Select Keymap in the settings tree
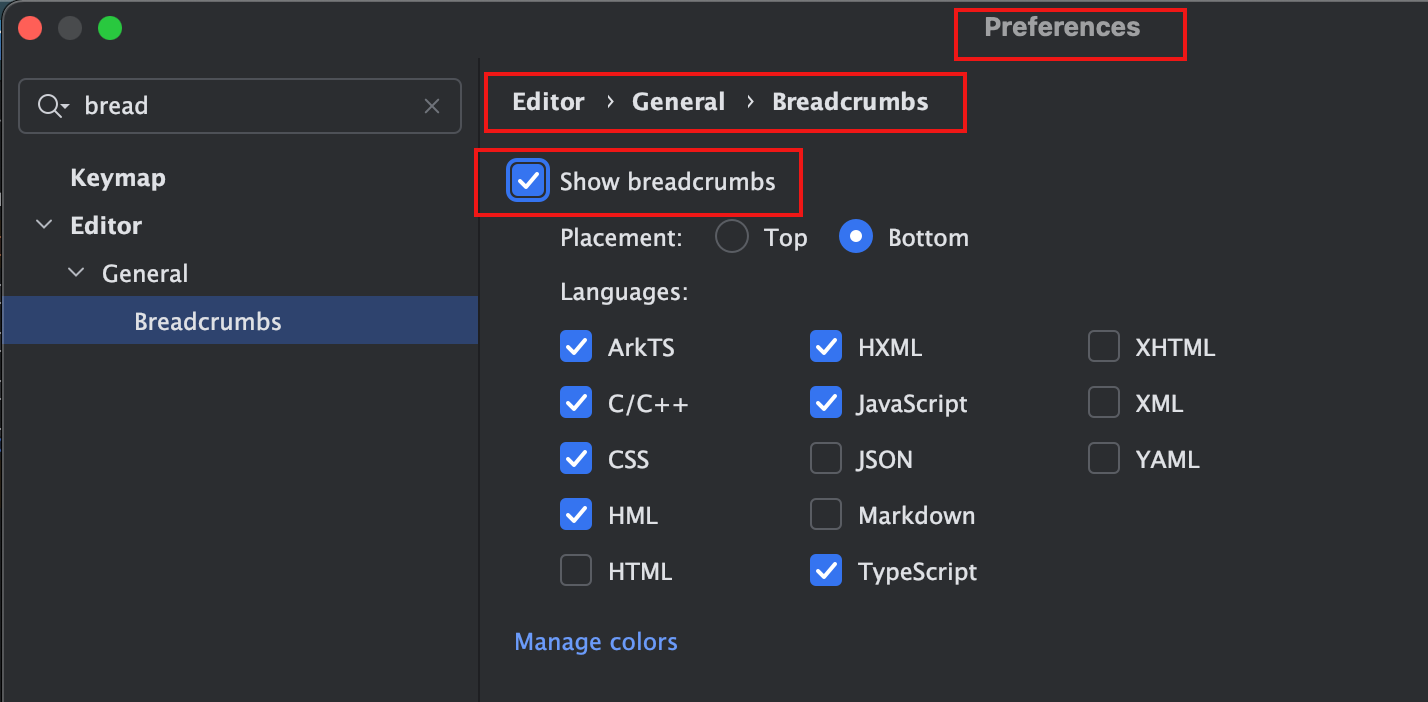 (x=118, y=178)
